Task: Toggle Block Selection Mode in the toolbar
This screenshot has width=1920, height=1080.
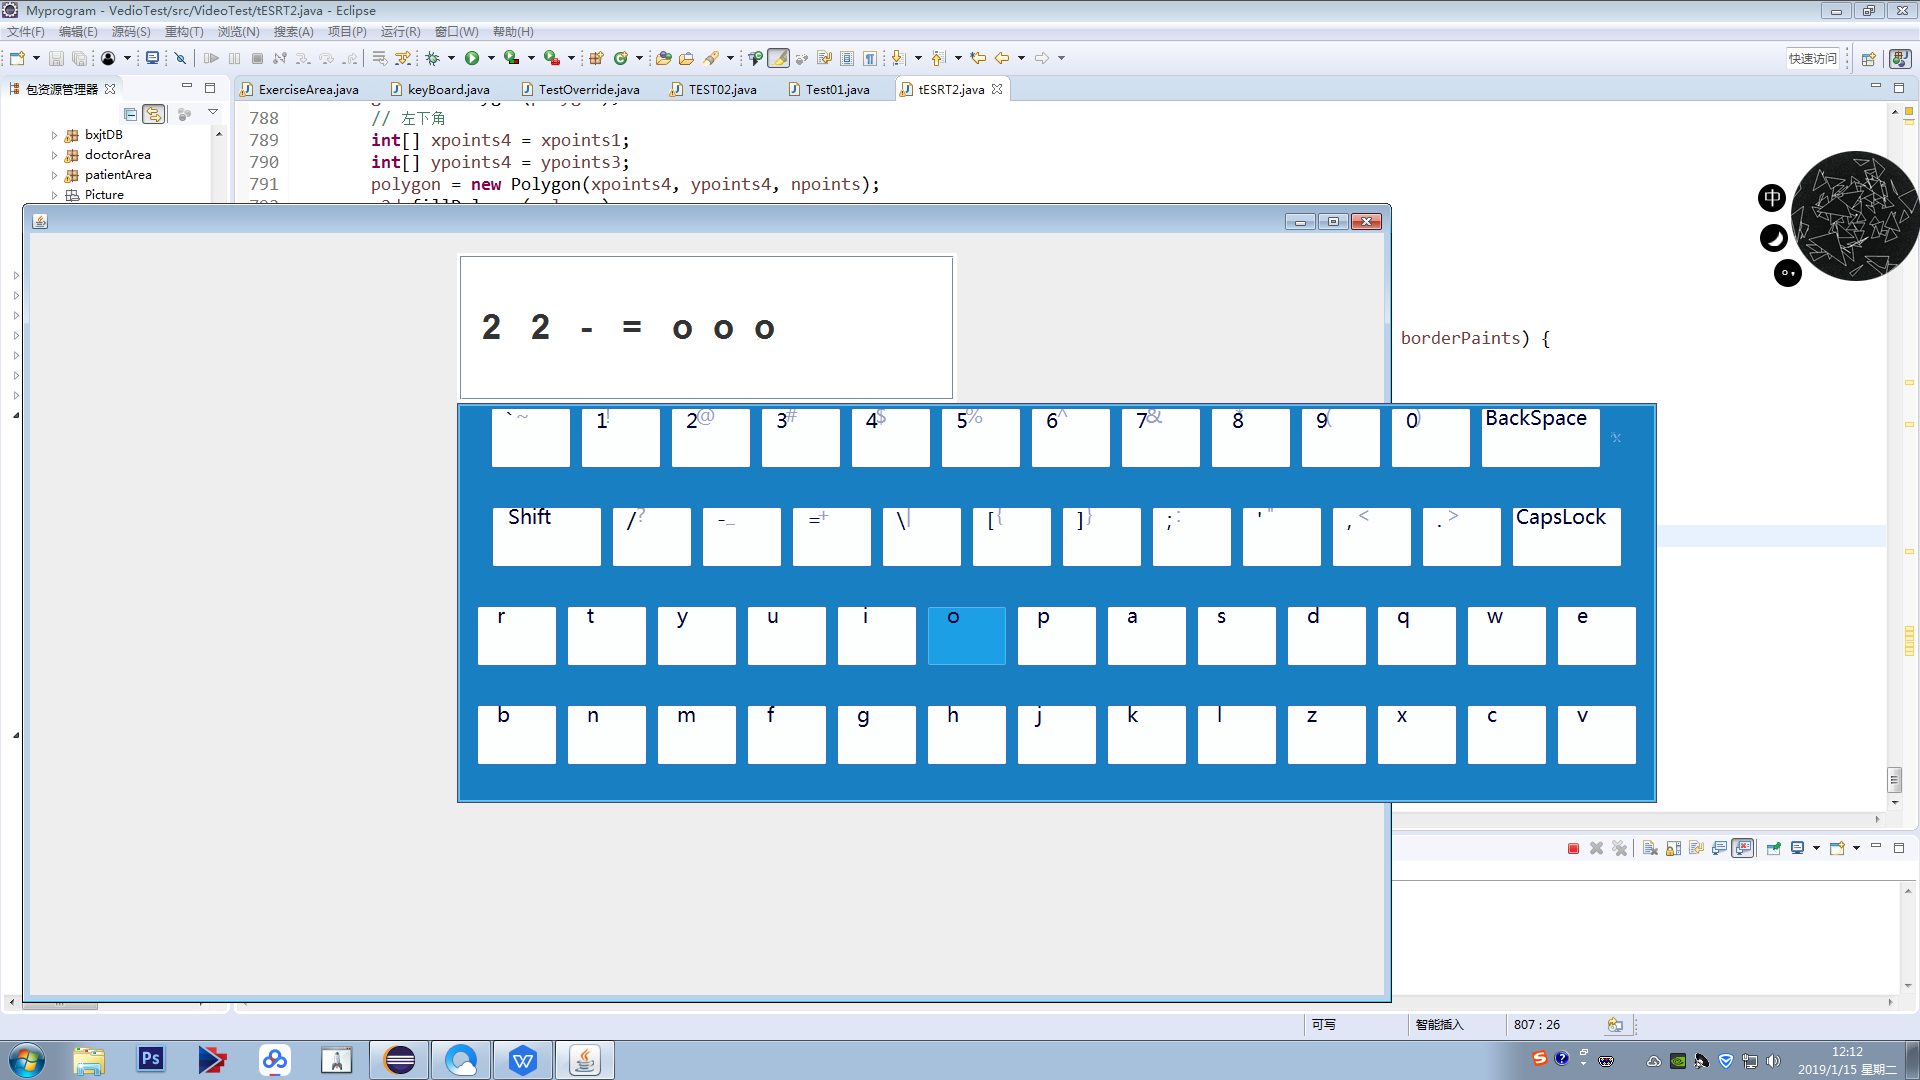Action: pos(847,58)
